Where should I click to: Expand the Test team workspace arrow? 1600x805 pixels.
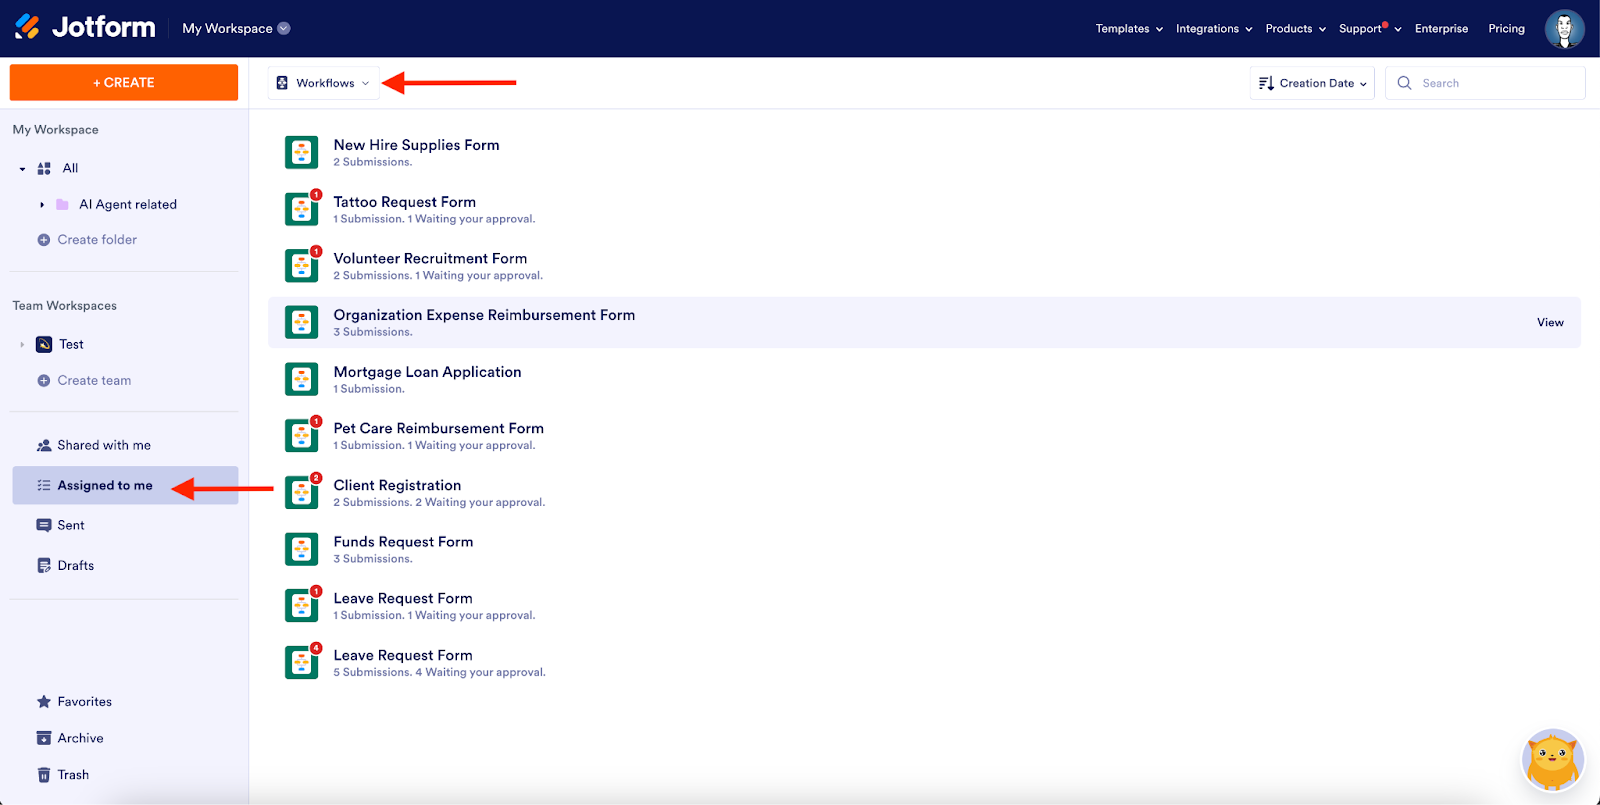[22, 345]
